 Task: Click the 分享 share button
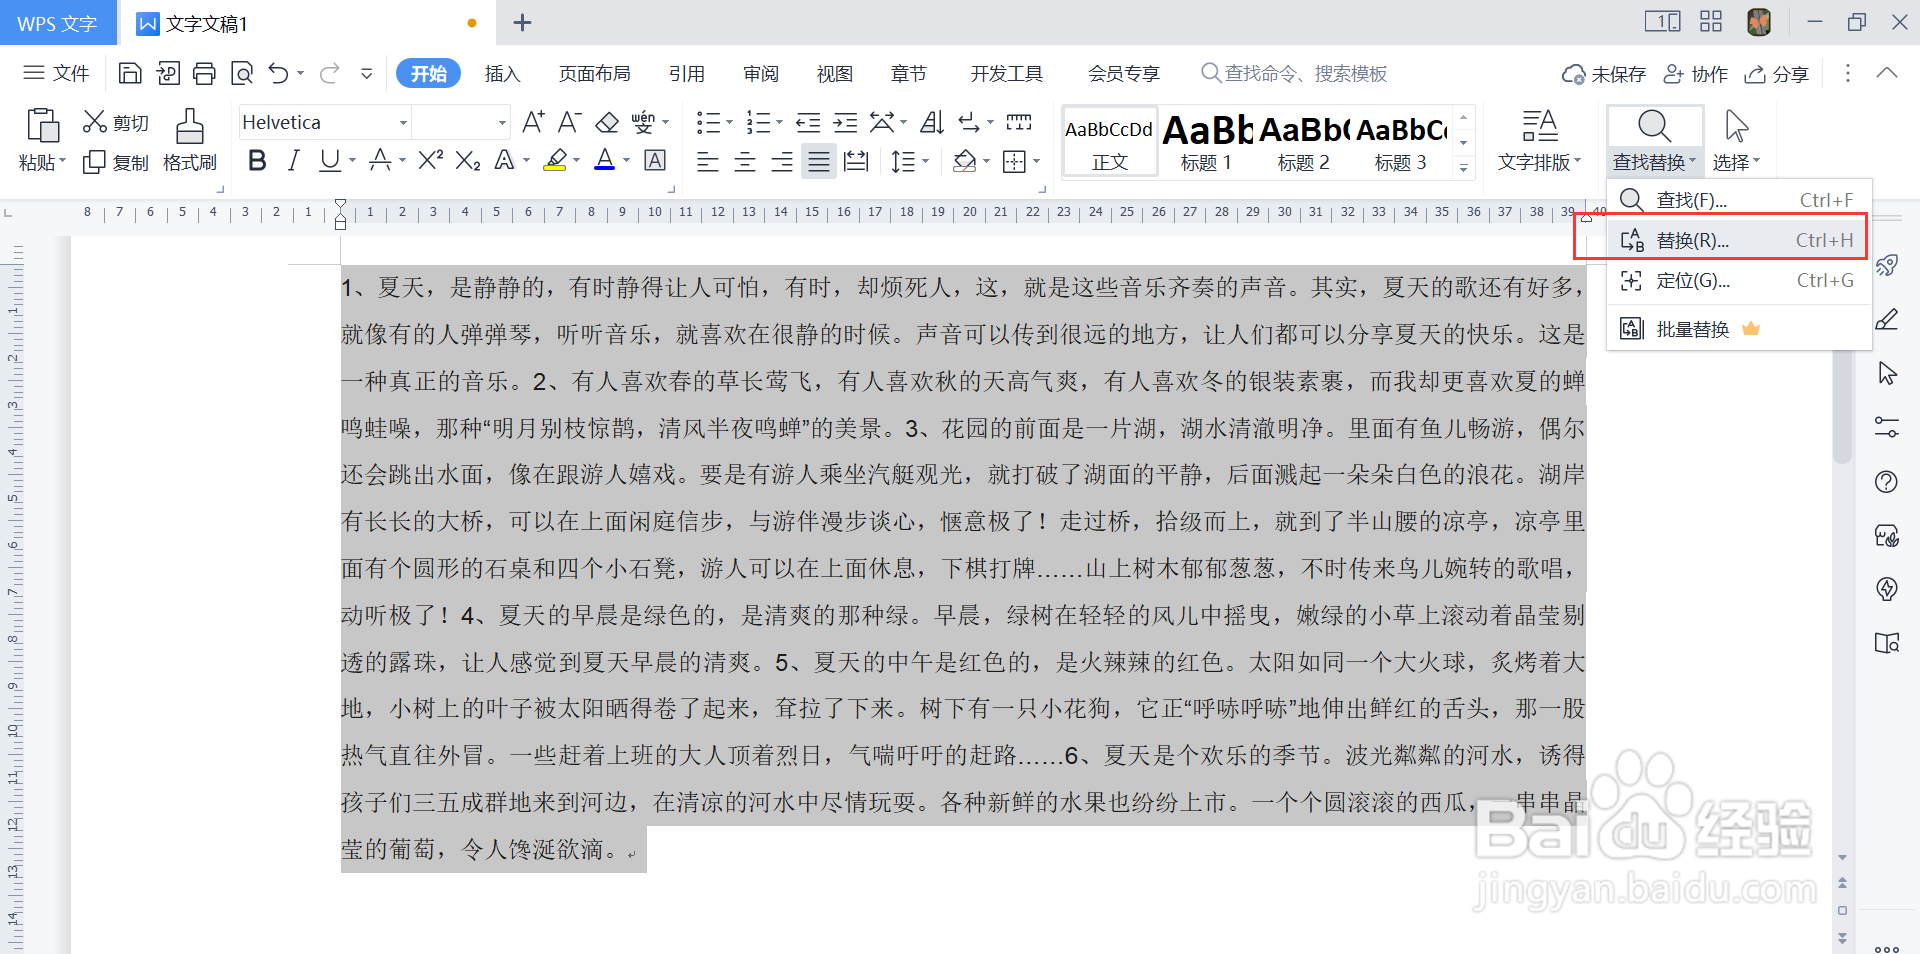pyautogui.click(x=1776, y=73)
